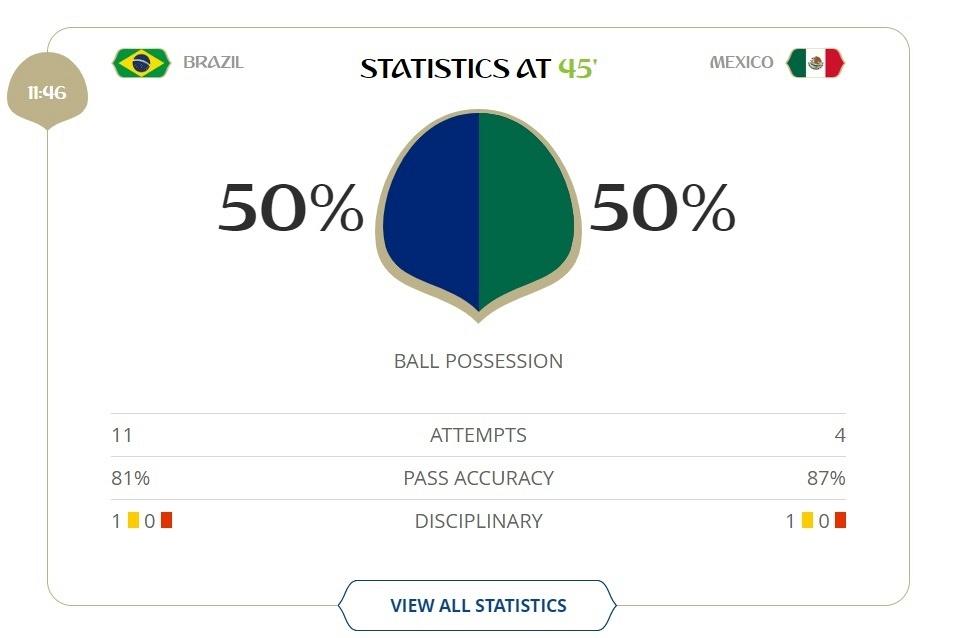Click Brazil's yellow card icon

coord(133,520)
